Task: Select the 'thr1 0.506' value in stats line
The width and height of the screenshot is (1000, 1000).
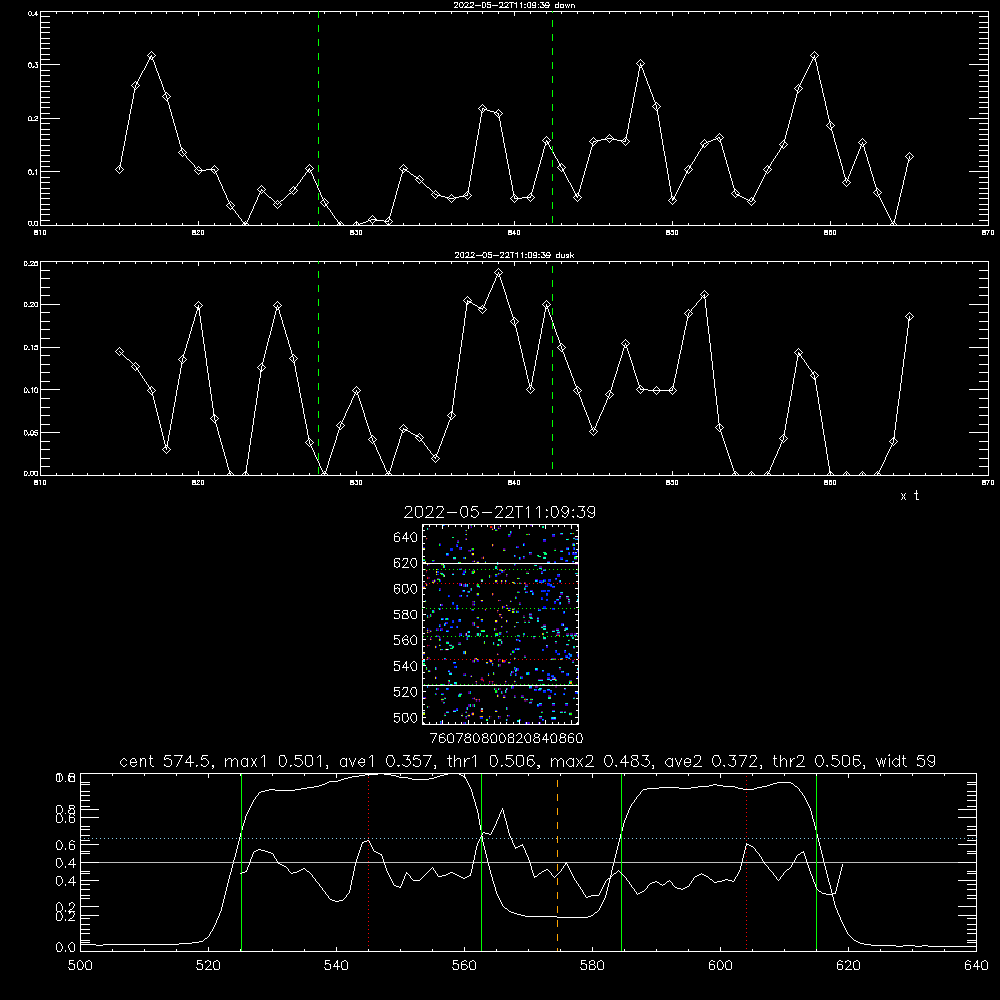Action: tap(490, 761)
